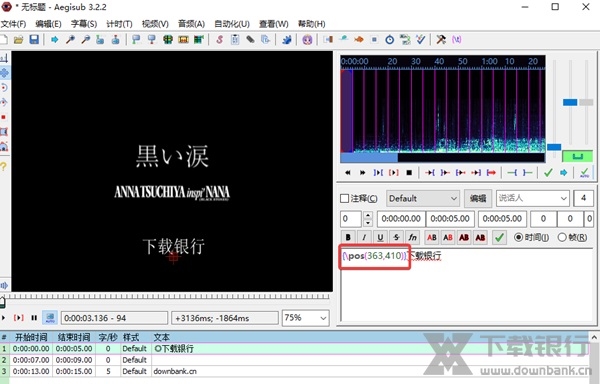Toggle underline formatting
Viewport: 600px width, 384px height.
[380, 238]
